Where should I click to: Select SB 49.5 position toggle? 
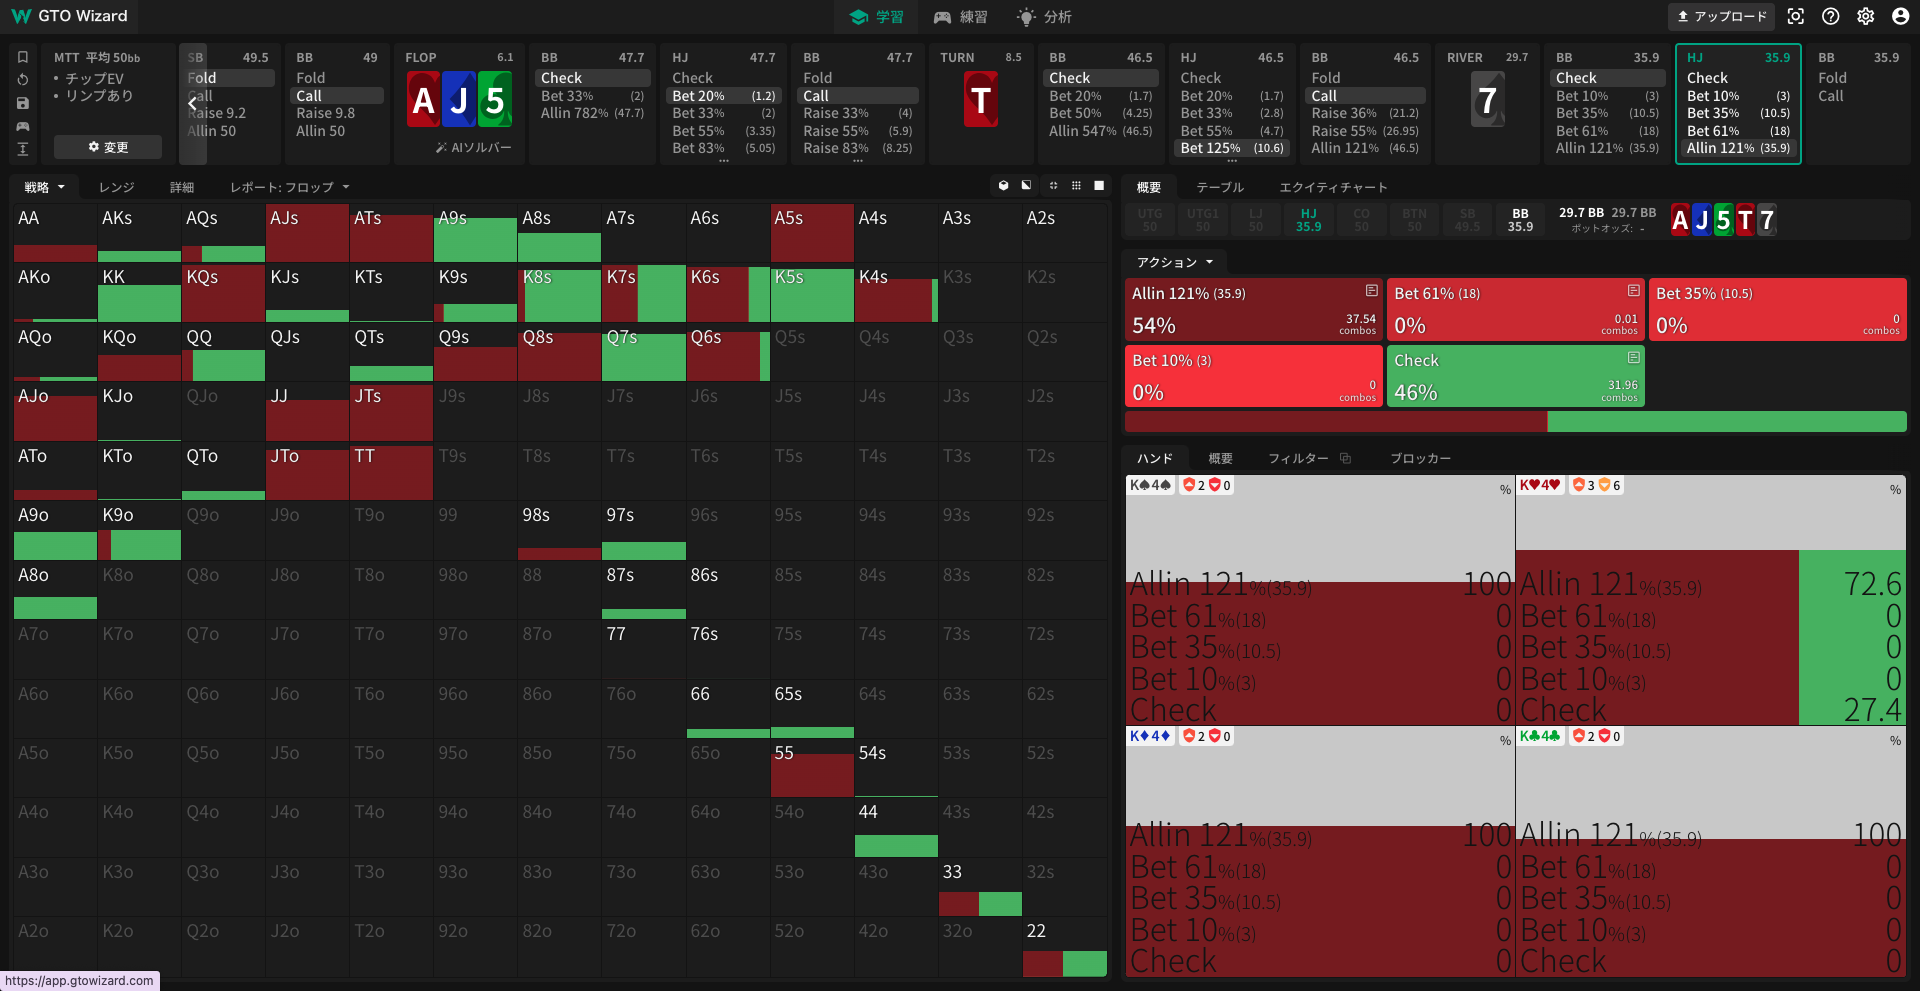click(1467, 220)
